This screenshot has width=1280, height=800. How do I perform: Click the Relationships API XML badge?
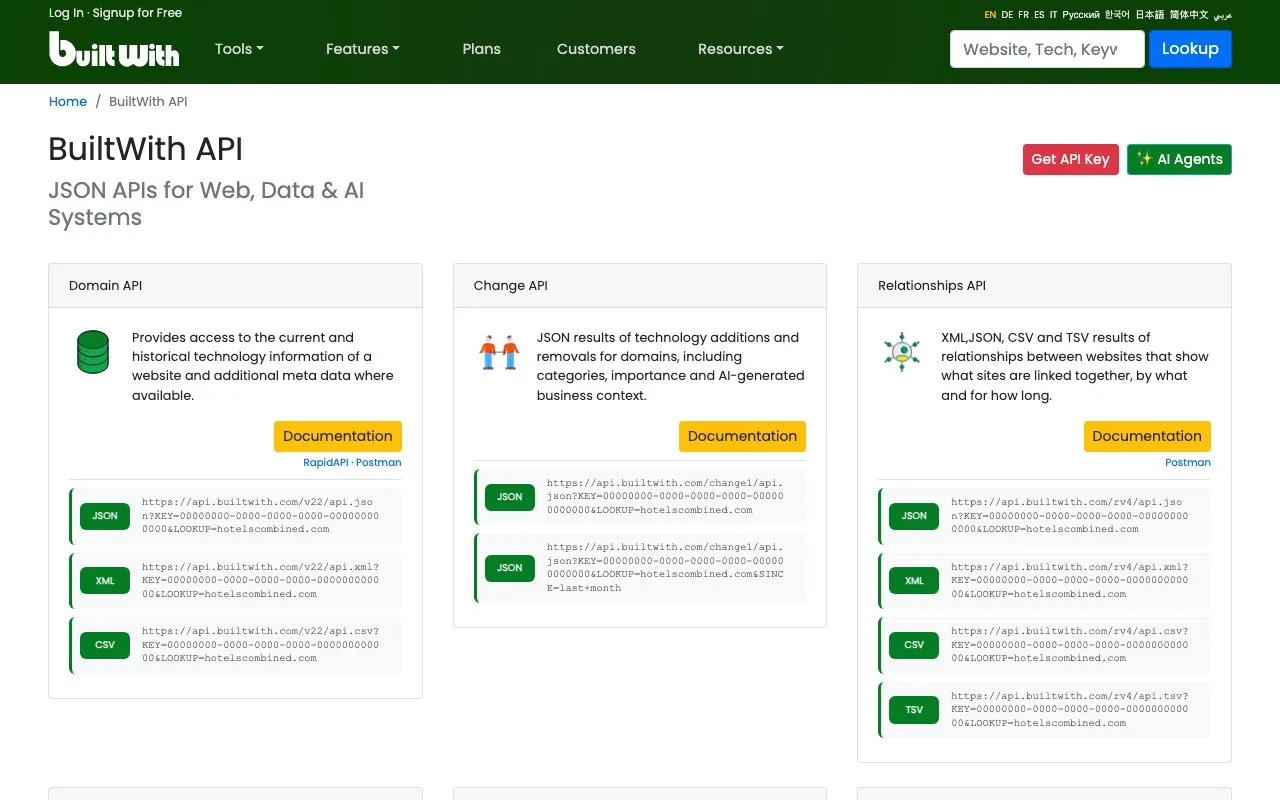[x=914, y=581]
